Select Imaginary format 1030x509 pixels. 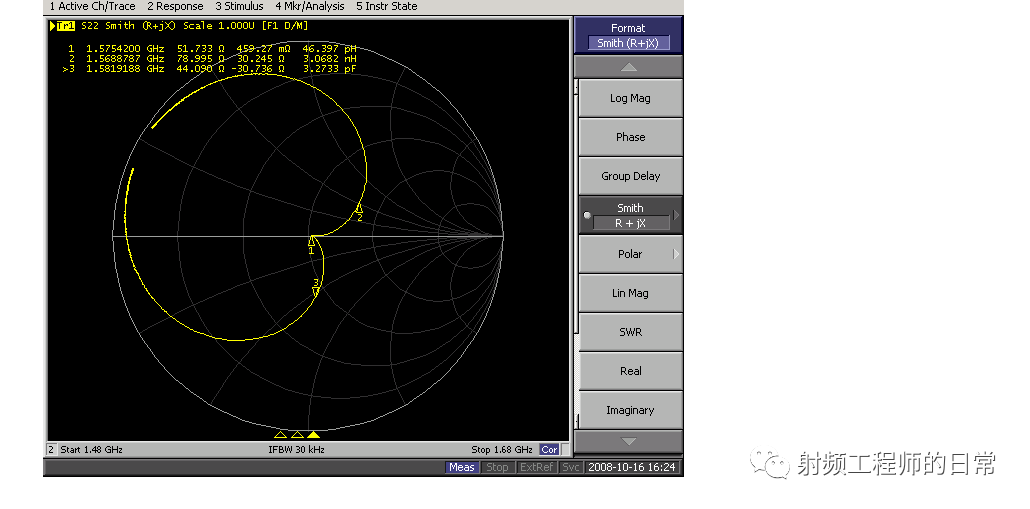point(630,410)
